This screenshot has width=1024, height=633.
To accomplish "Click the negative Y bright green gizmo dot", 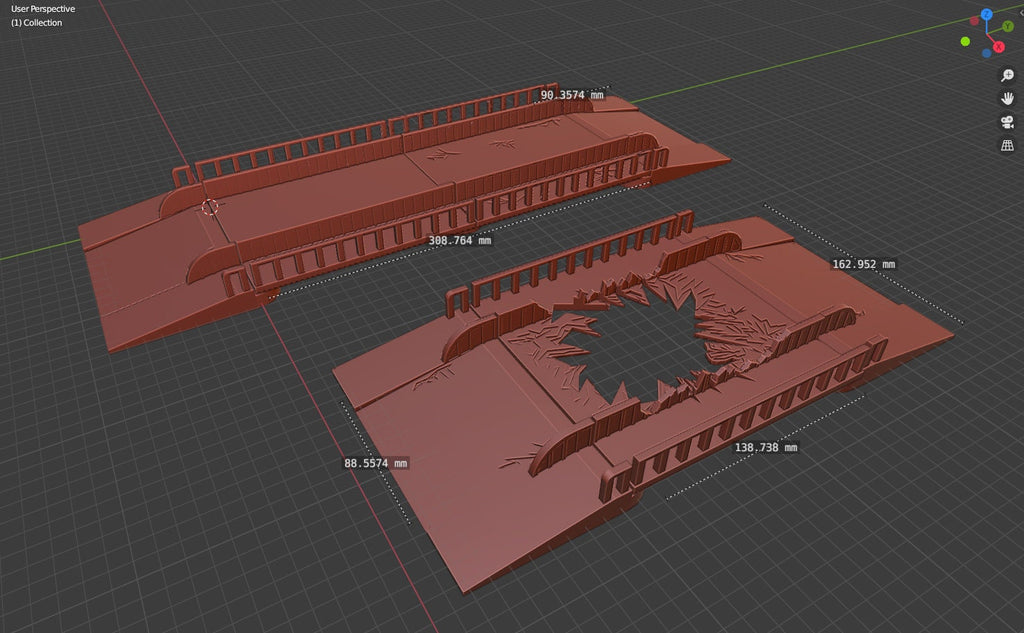I will 965,41.
